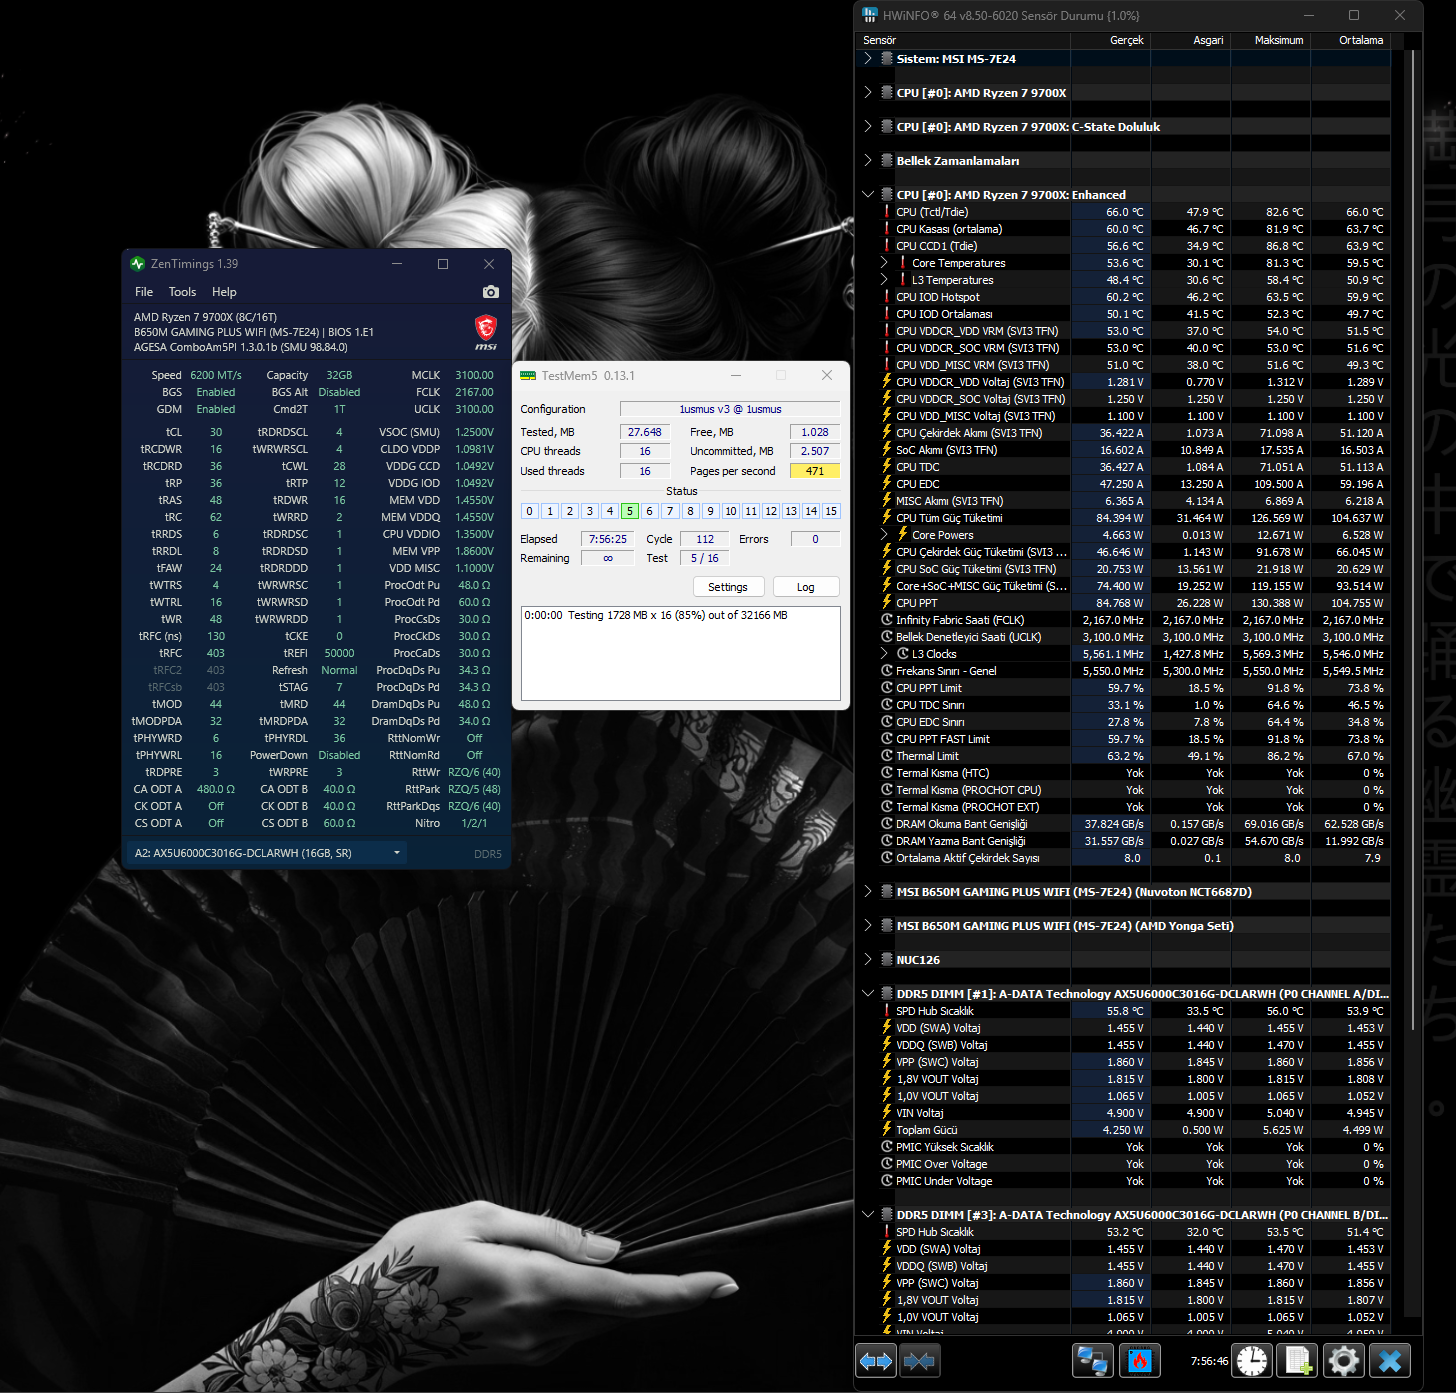Click inside the TestMem5 log output box
Viewport: 1456px width, 1393px height.
click(681, 653)
